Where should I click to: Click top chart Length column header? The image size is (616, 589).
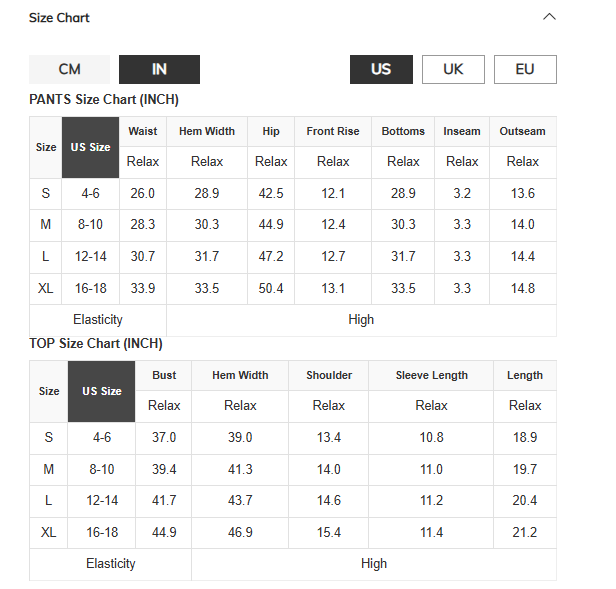525,375
